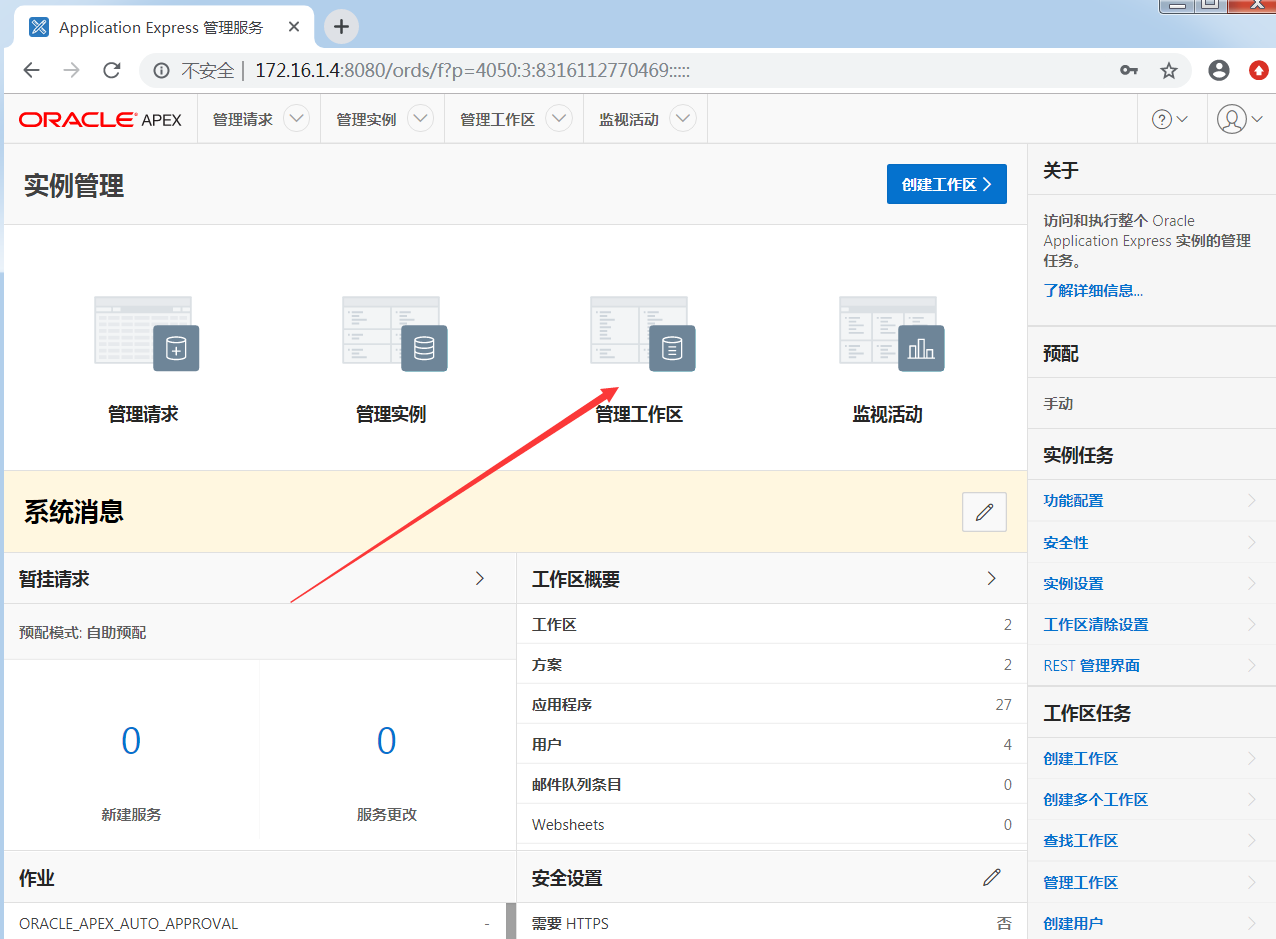Expand the 监视活动 menu dropdown arrow
Image resolution: width=1276 pixels, height=939 pixels.
(x=682, y=119)
